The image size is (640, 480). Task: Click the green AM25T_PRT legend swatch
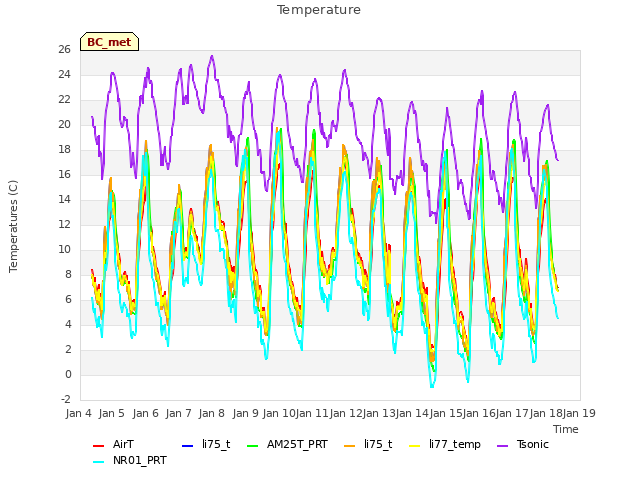pos(253,445)
